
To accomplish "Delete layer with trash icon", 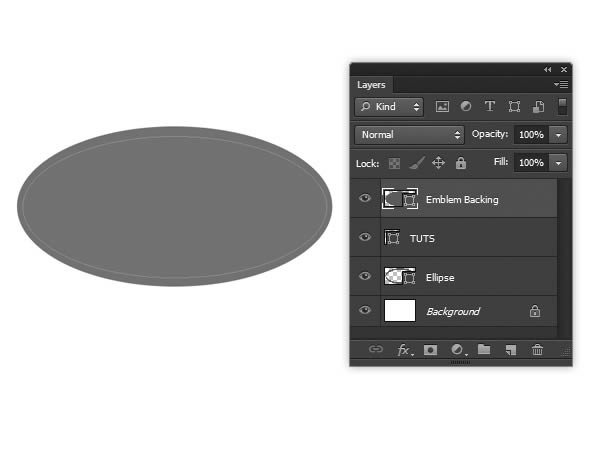I will tap(537, 349).
